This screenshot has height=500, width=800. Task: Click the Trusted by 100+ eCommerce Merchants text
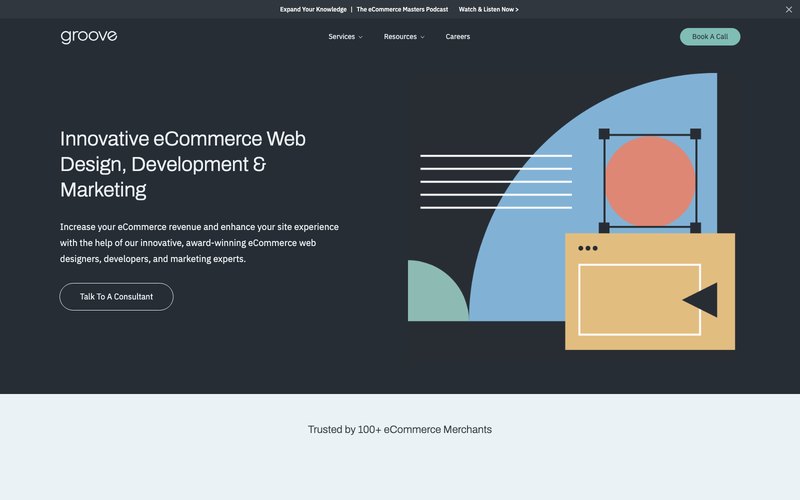click(399, 430)
